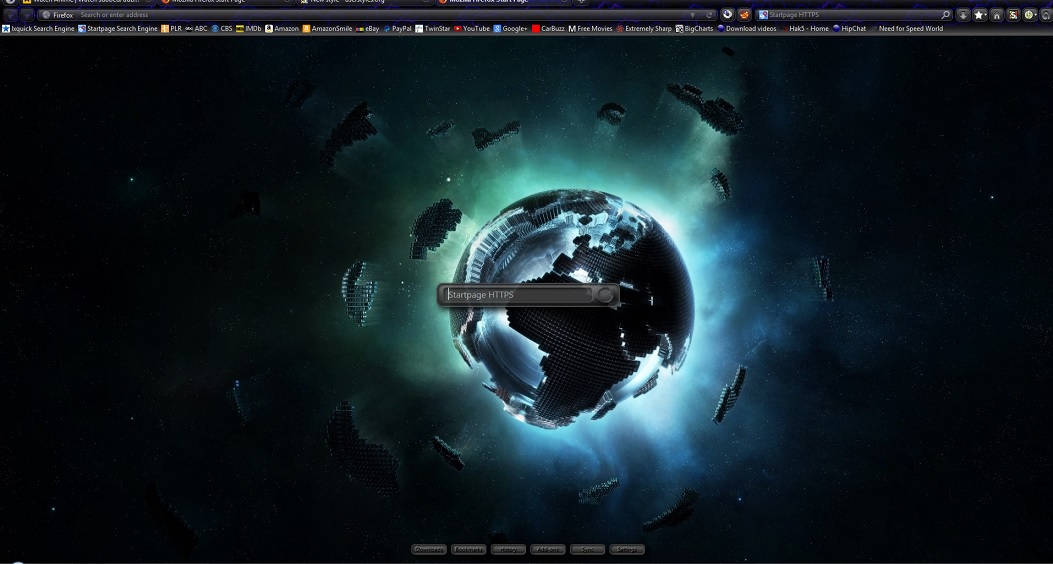Click the orange fox toolbar icon
The width and height of the screenshot is (1053, 564).
click(x=744, y=14)
